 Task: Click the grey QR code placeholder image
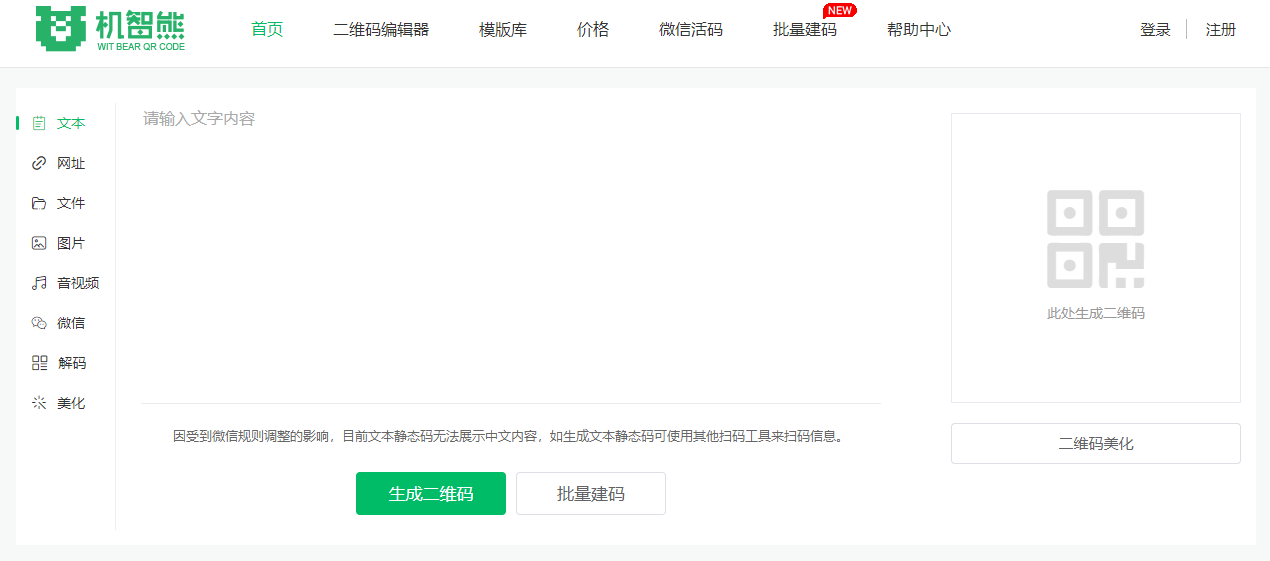click(1095, 239)
